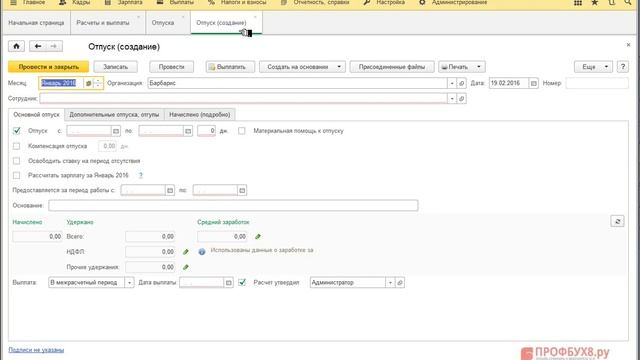Check Рассчитать зарплату за Январь 2016
640x360 pixels.
(16, 176)
